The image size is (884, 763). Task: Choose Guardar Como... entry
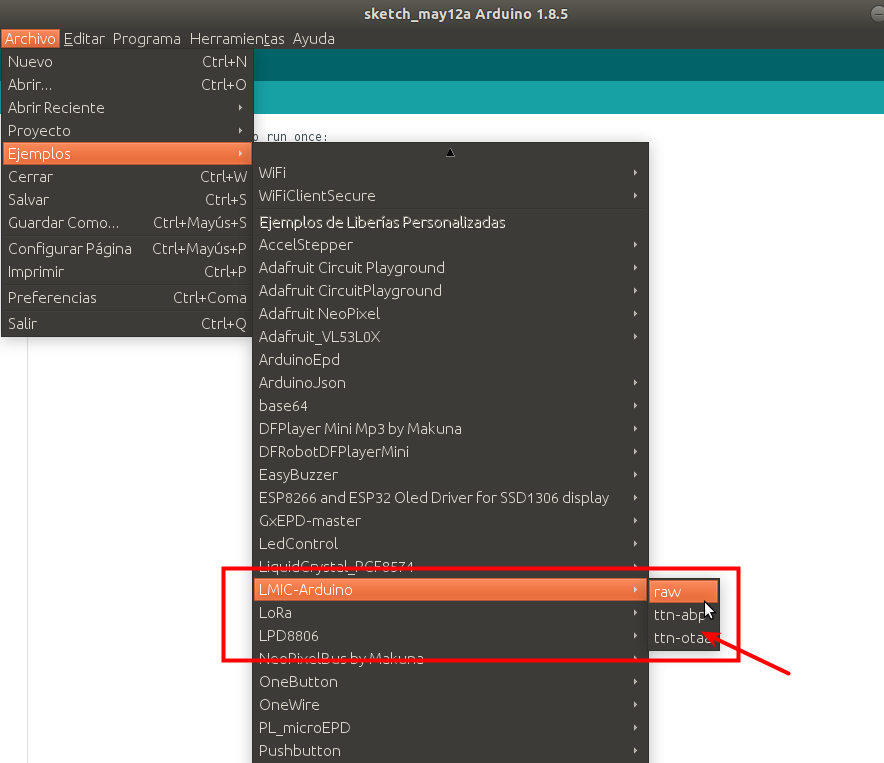127,223
